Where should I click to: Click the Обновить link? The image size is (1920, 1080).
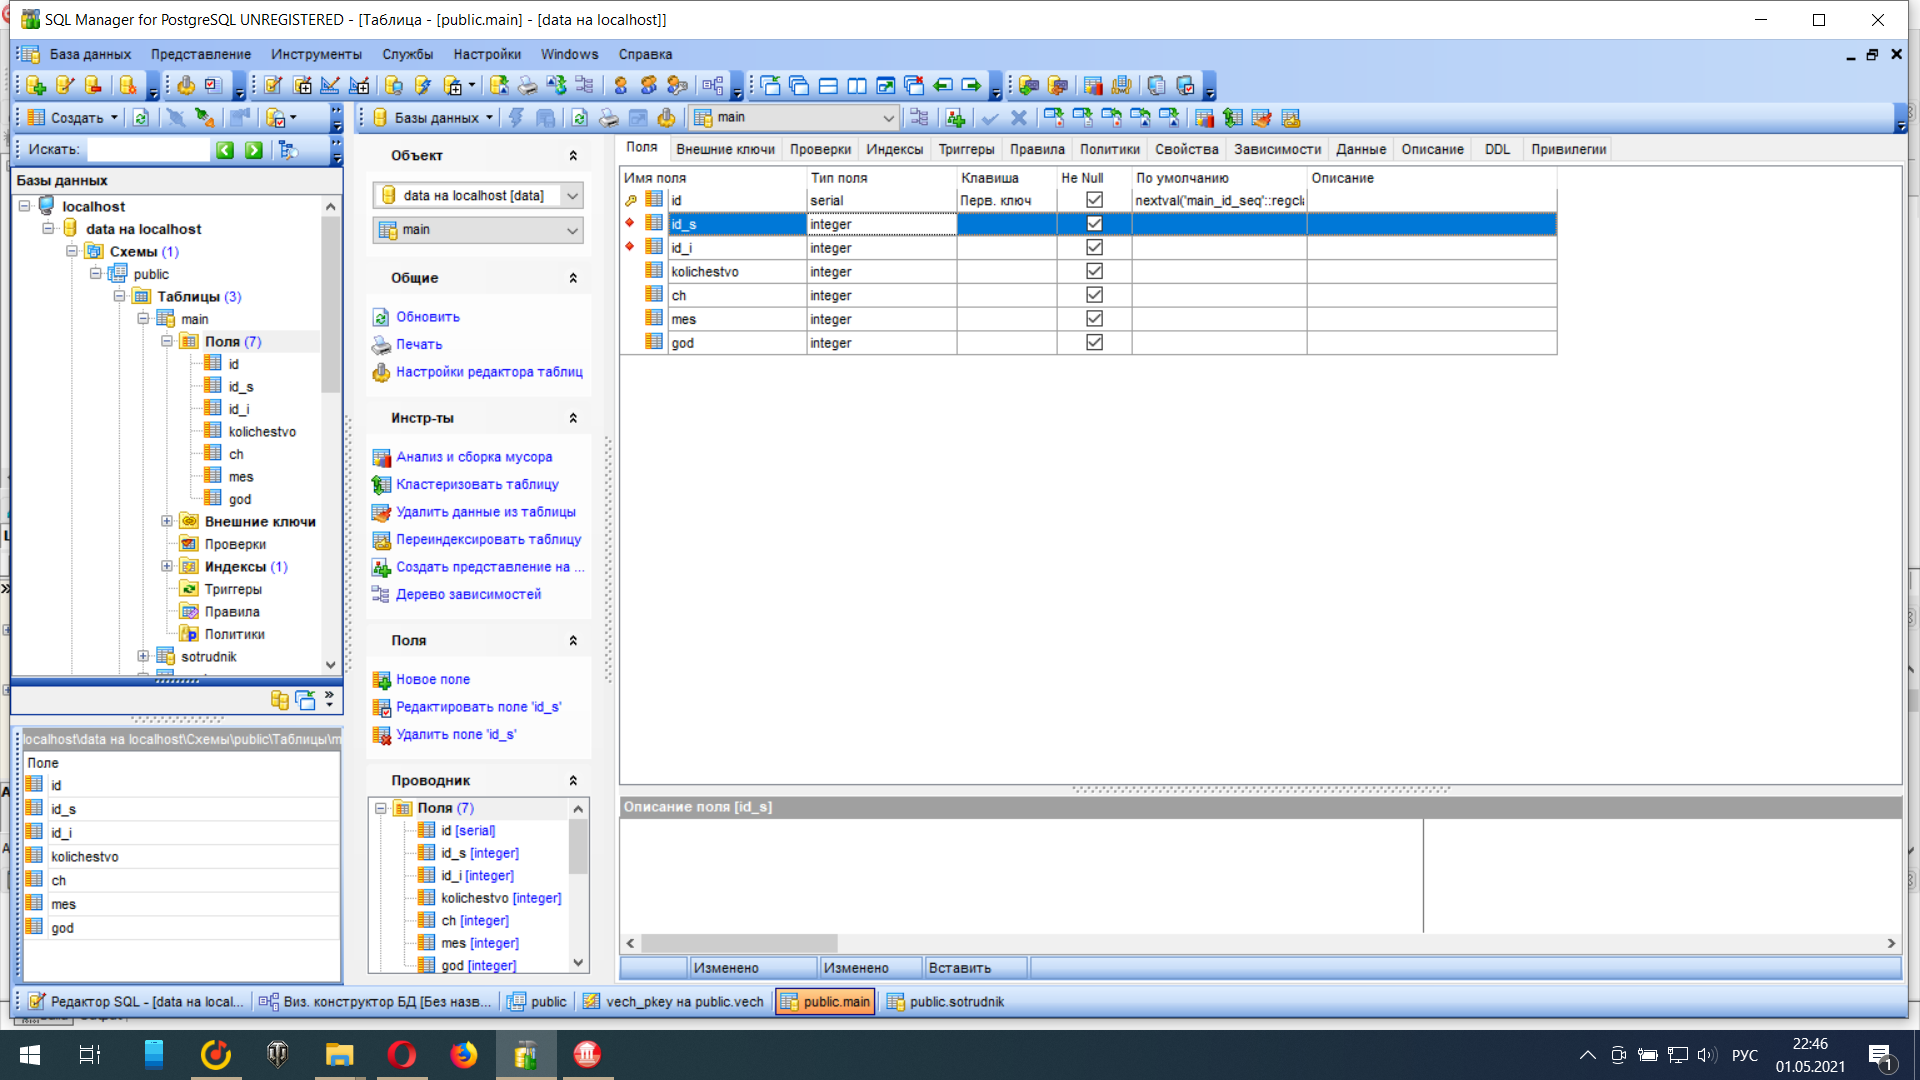[428, 317]
